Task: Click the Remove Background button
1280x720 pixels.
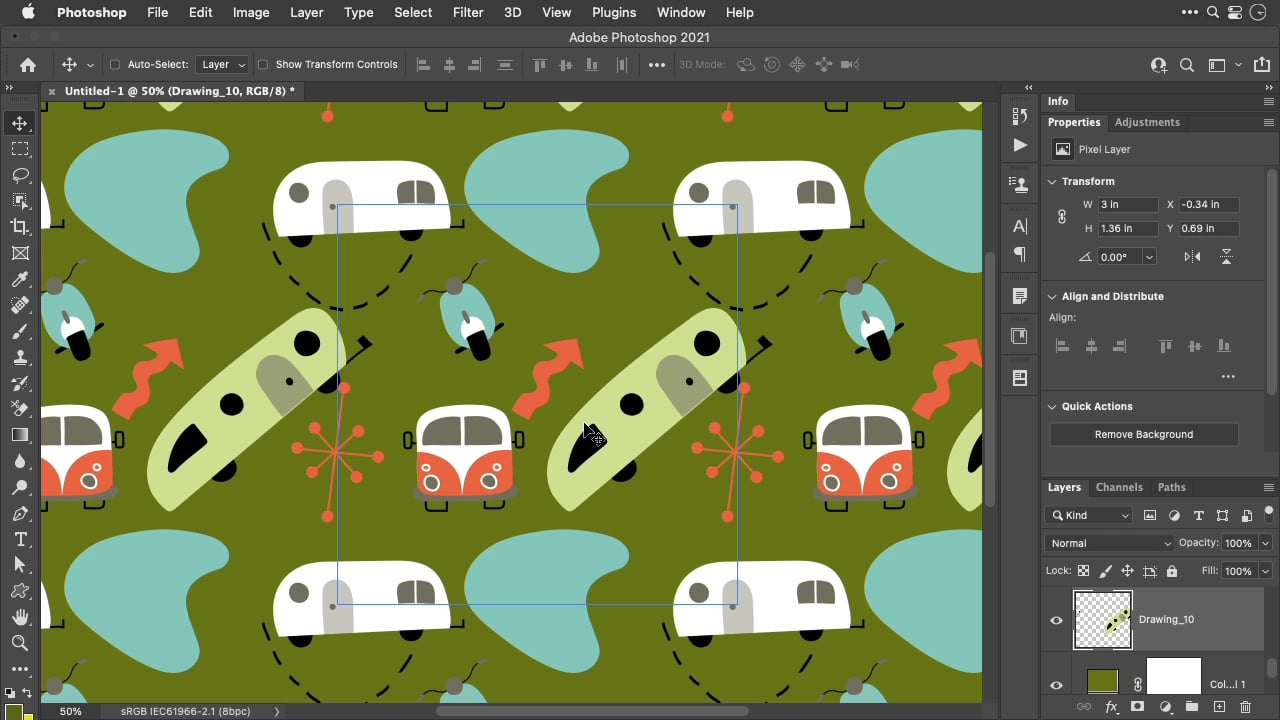Action: [1144, 434]
